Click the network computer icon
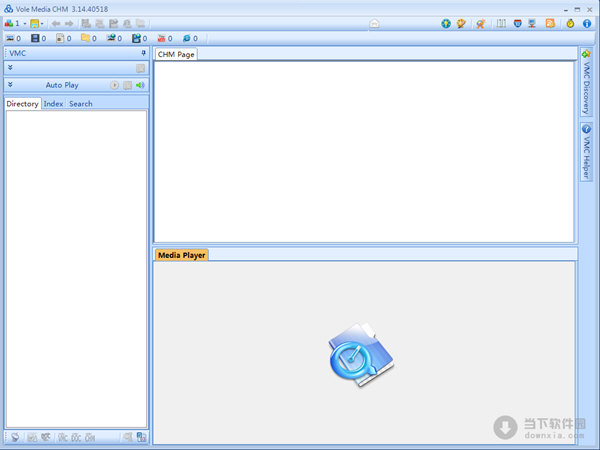Image resolution: width=600 pixels, height=450 pixels. (x=532, y=24)
